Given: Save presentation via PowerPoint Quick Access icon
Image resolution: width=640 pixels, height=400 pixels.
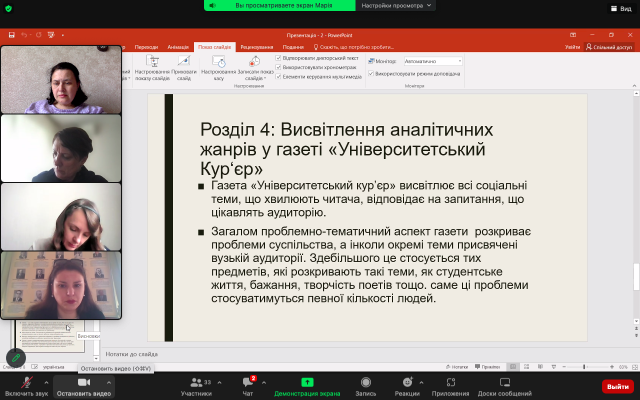Looking at the screenshot, I should coord(11,35).
